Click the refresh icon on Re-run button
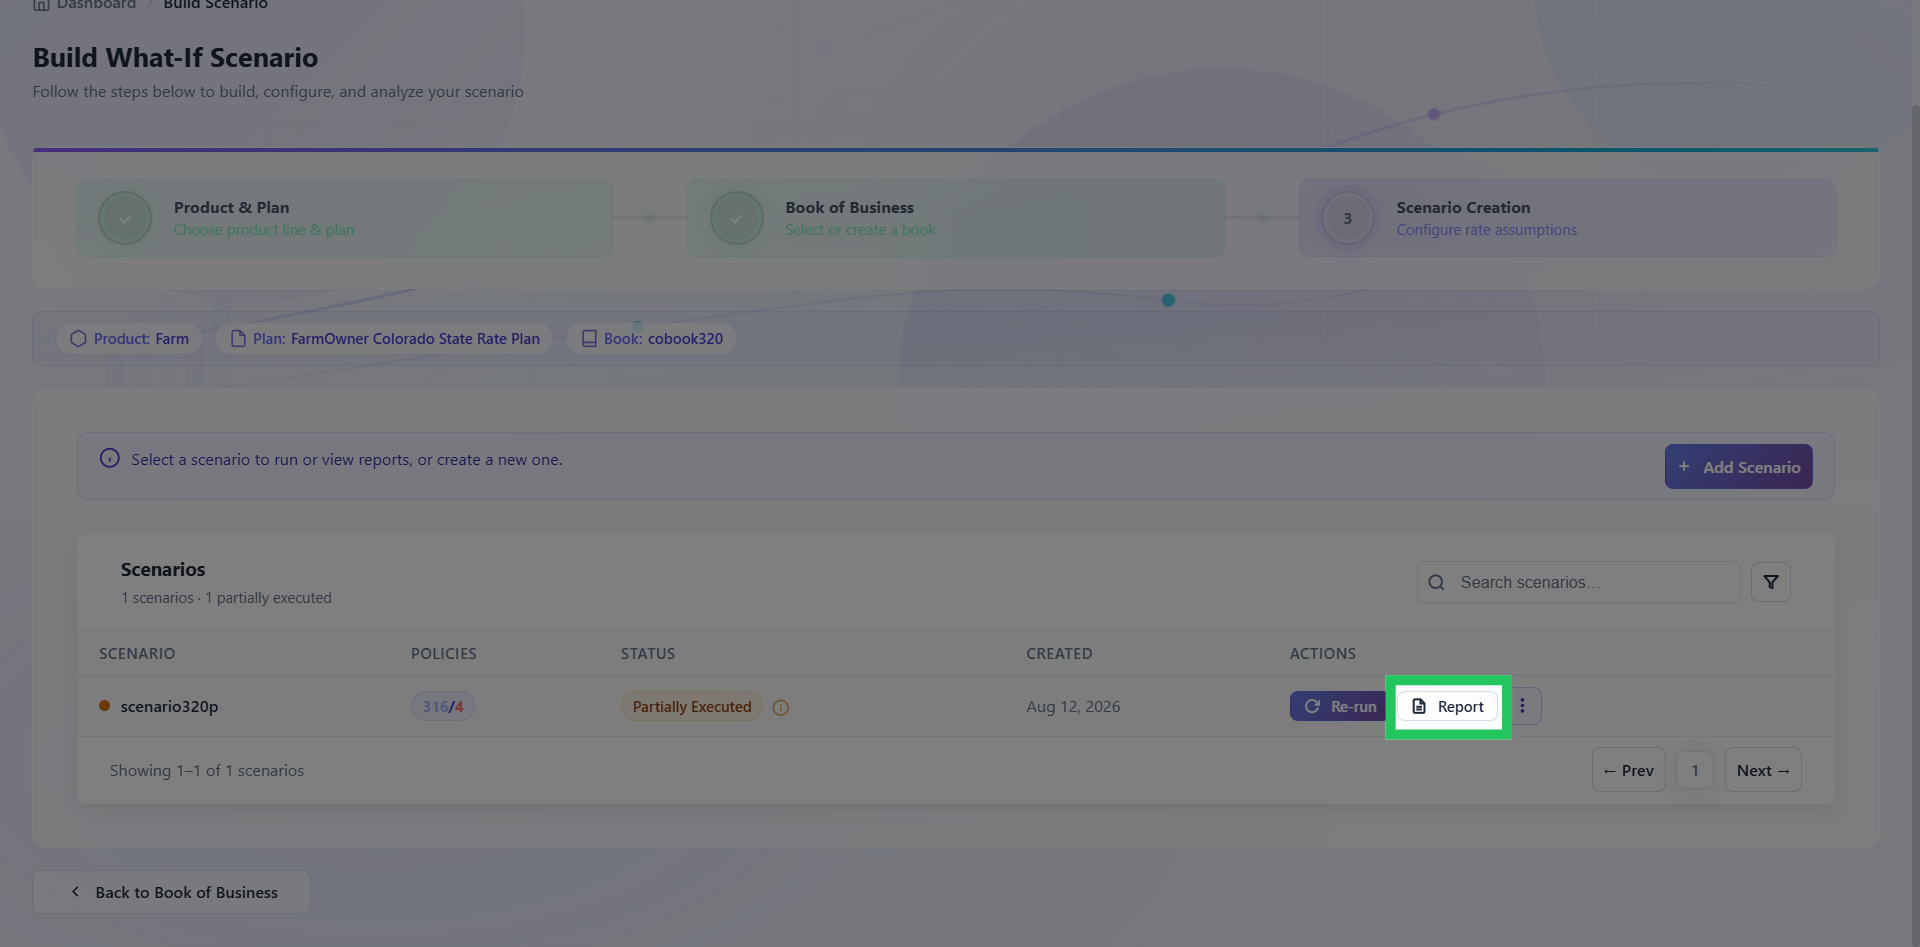 (x=1312, y=706)
